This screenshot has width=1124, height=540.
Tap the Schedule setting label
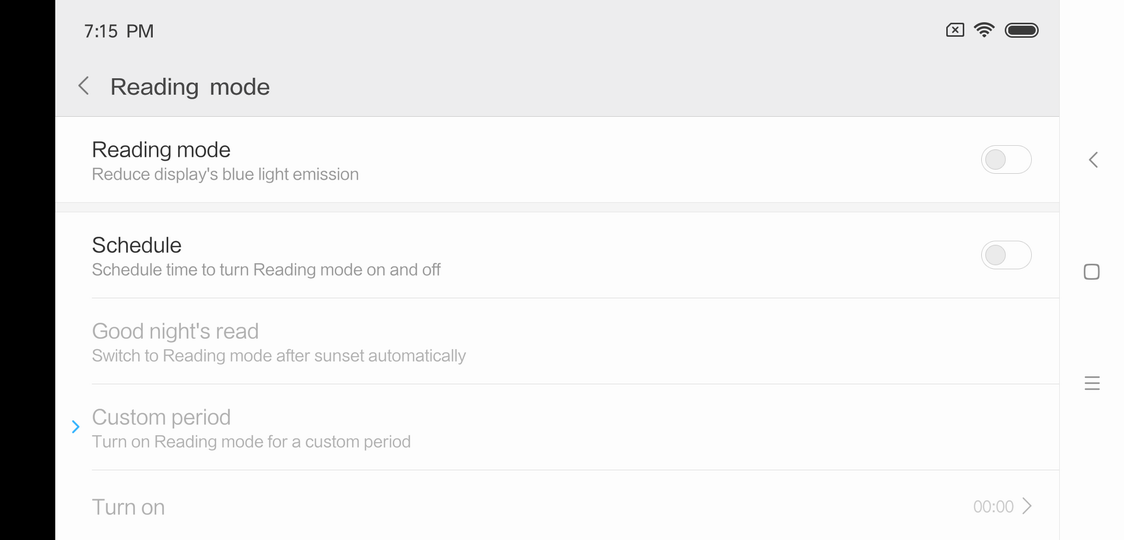click(136, 245)
